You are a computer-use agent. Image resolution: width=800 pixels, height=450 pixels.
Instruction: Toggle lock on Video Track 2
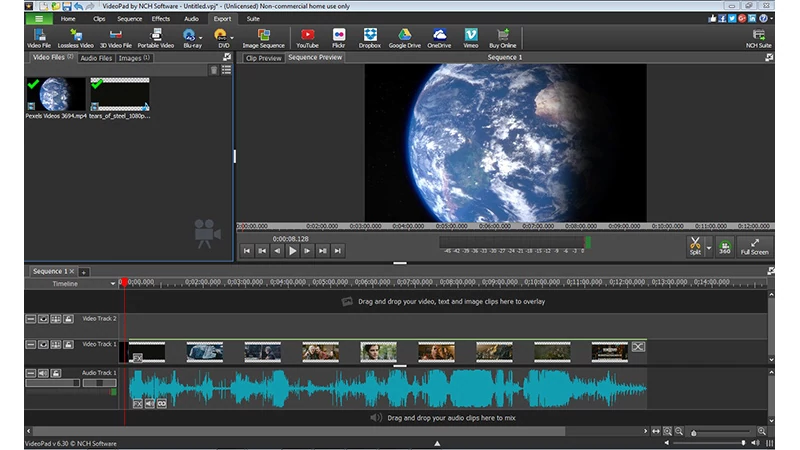[68, 319]
